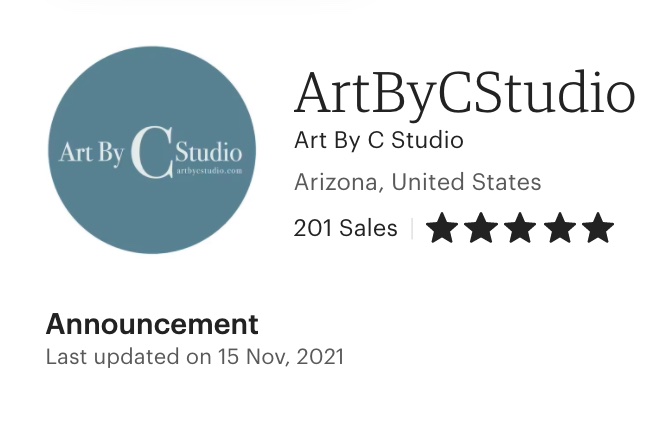
Task: Click the word 'Studio' inside the logo
Action: 208,152
